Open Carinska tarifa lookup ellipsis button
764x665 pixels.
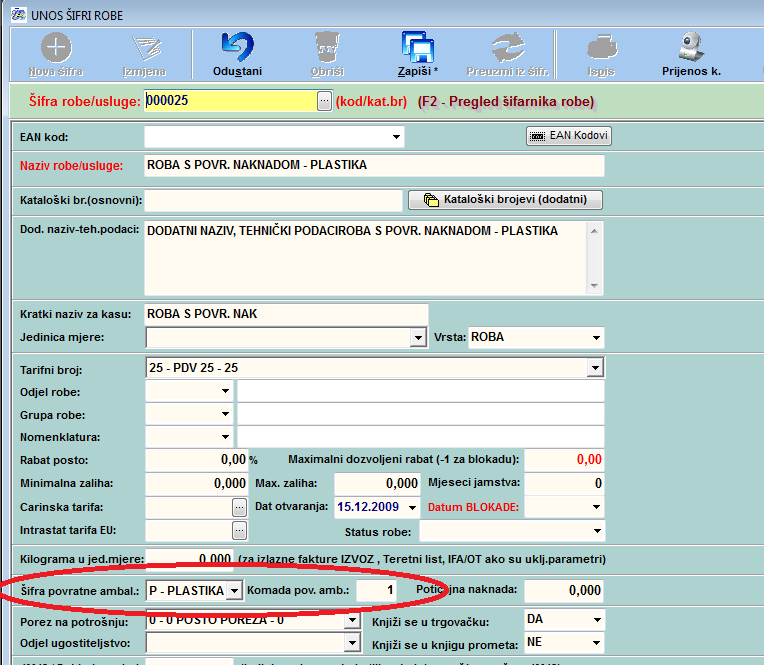point(239,508)
